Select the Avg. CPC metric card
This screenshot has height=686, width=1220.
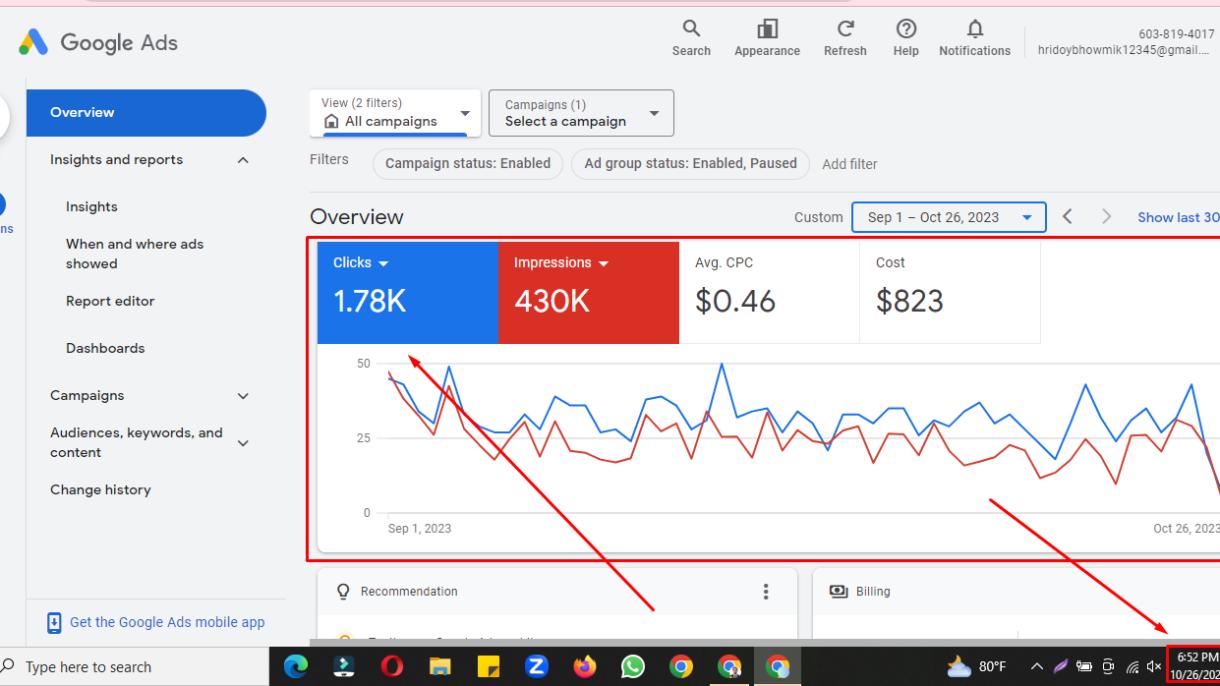point(769,292)
